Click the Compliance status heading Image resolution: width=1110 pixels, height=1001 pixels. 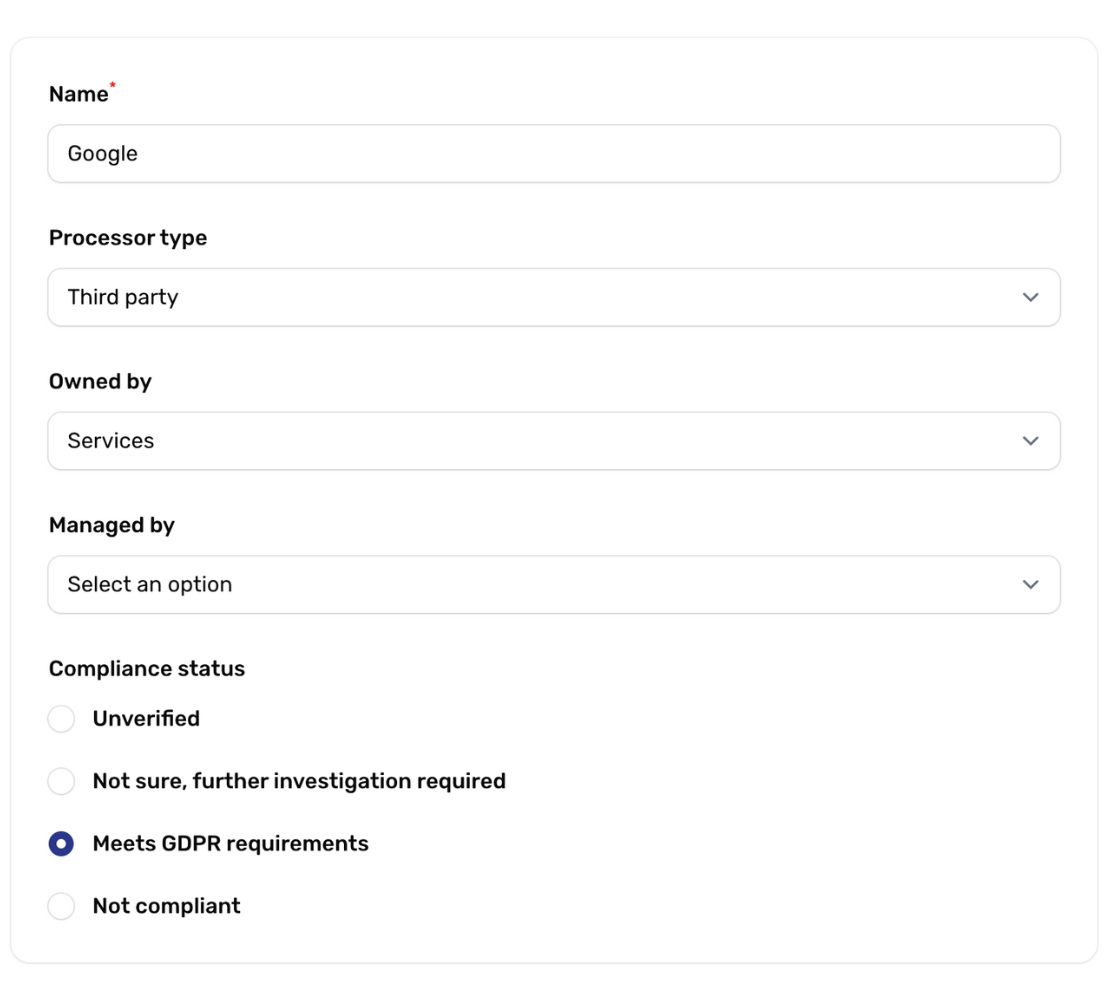coord(148,668)
